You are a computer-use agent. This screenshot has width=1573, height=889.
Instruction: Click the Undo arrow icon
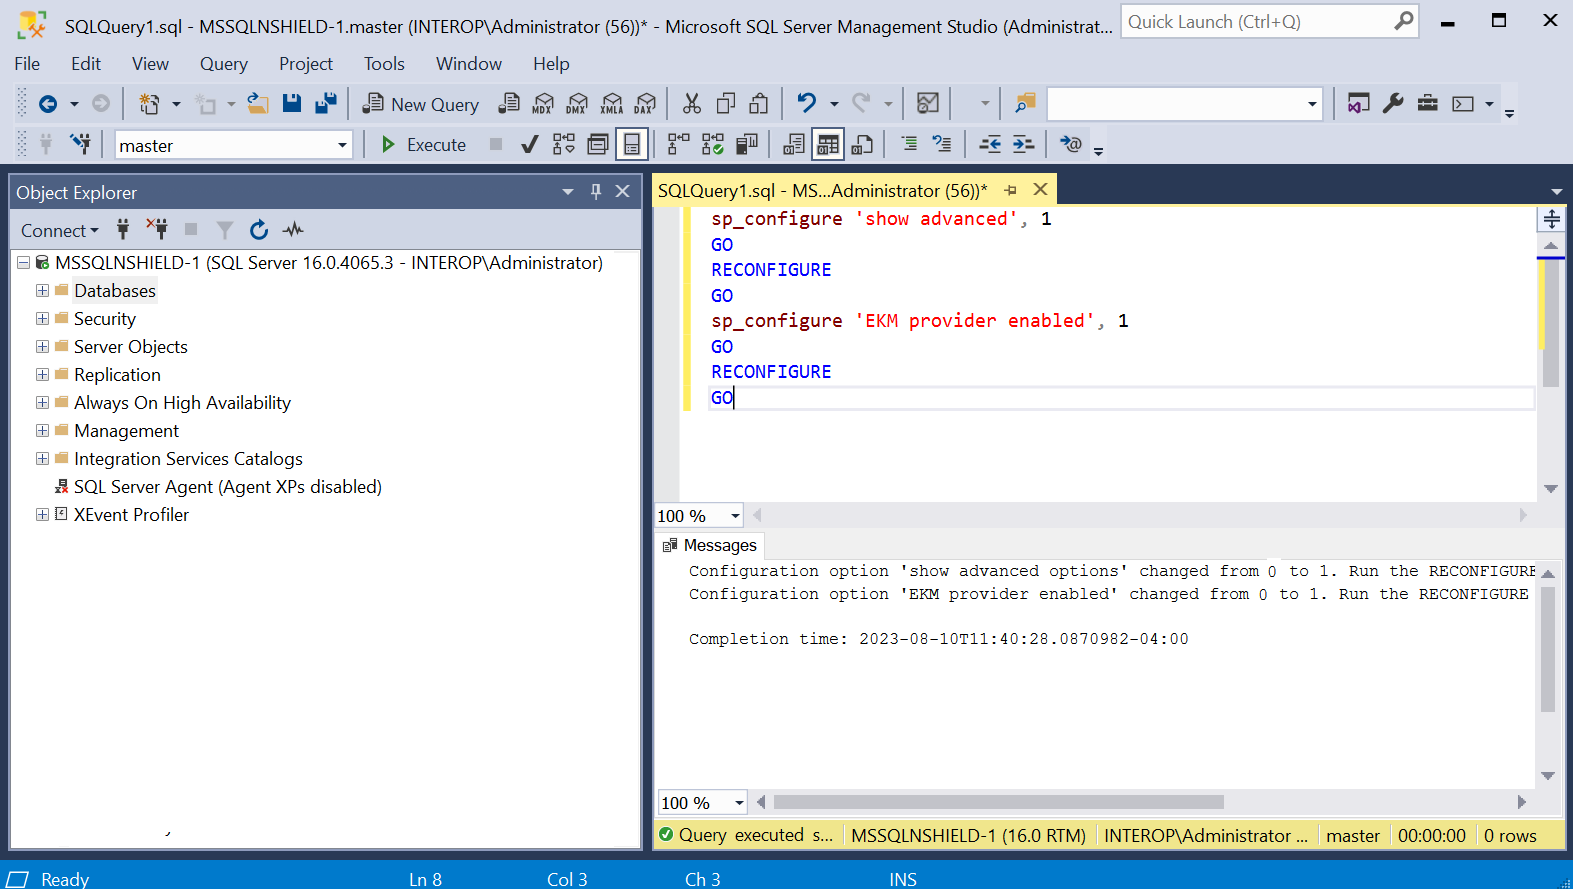pos(806,102)
